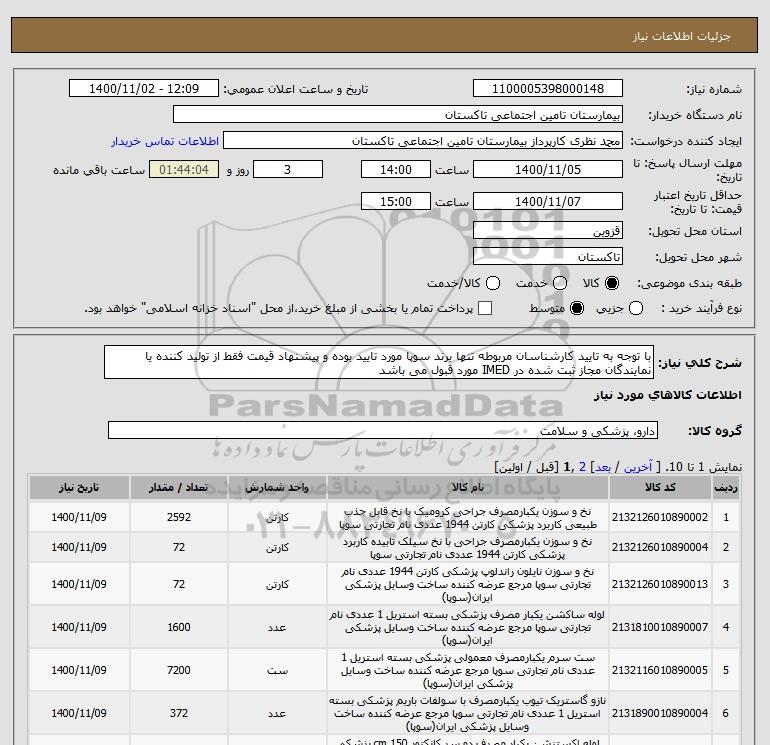Click the گروه کالا field دارو، پزشکی و سلامت

(x=383, y=431)
